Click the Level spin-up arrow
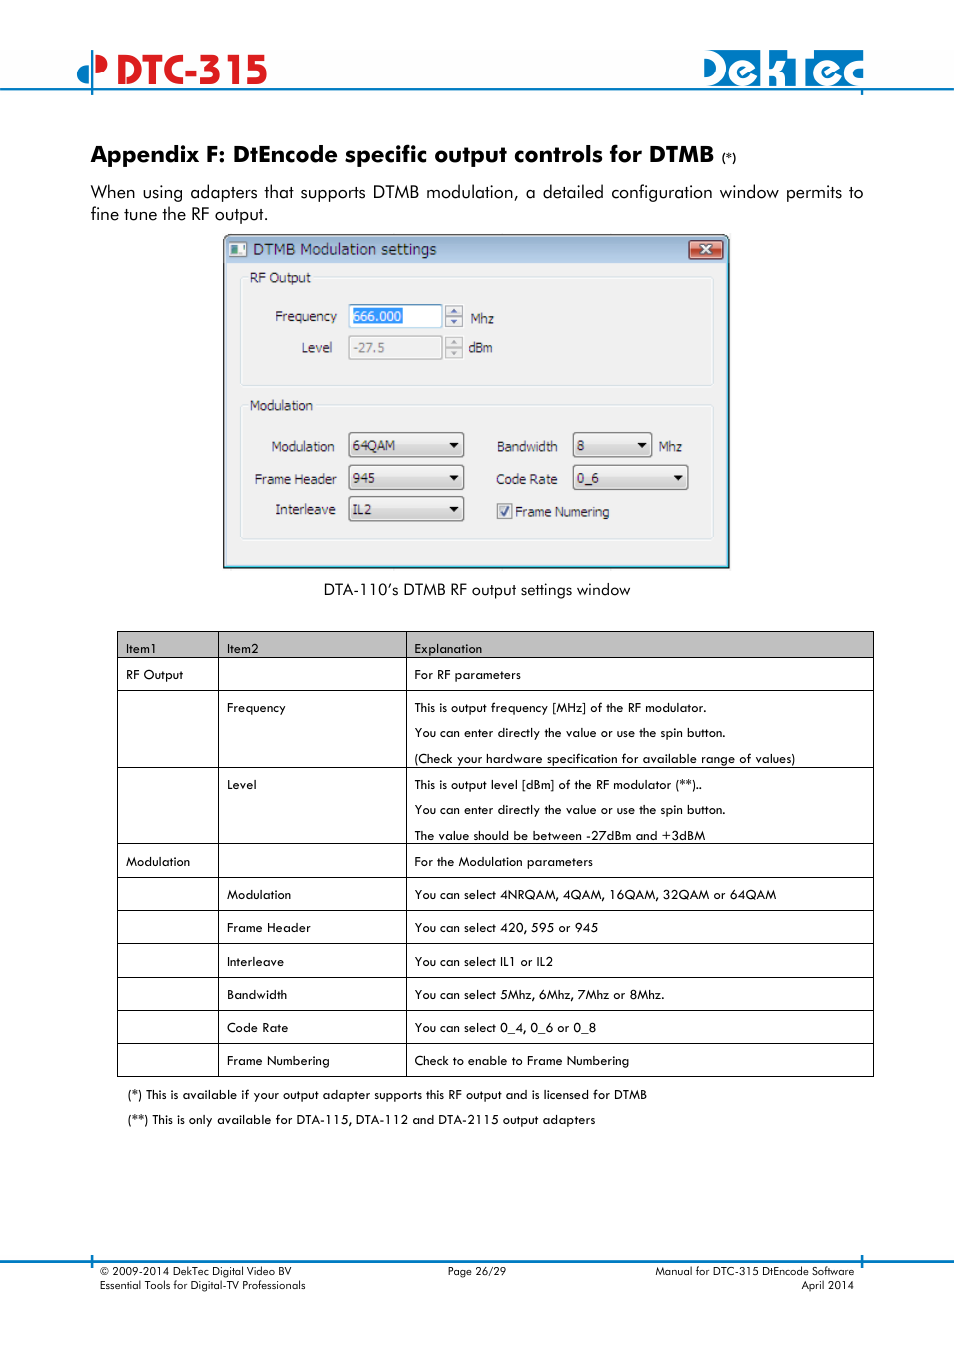Viewport: 954px width, 1351px height. click(x=454, y=343)
